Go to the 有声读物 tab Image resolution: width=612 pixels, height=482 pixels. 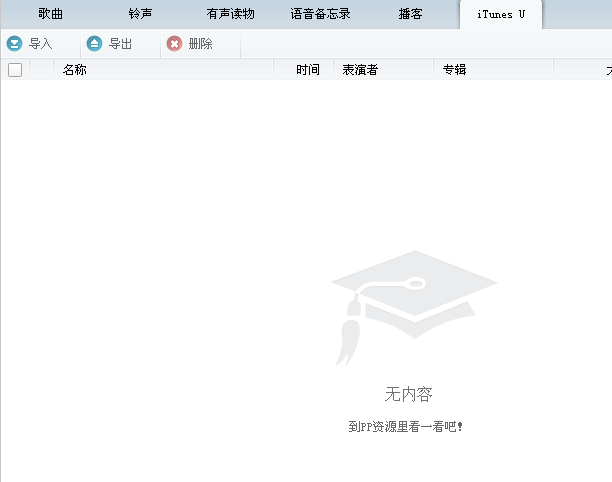tap(230, 14)
